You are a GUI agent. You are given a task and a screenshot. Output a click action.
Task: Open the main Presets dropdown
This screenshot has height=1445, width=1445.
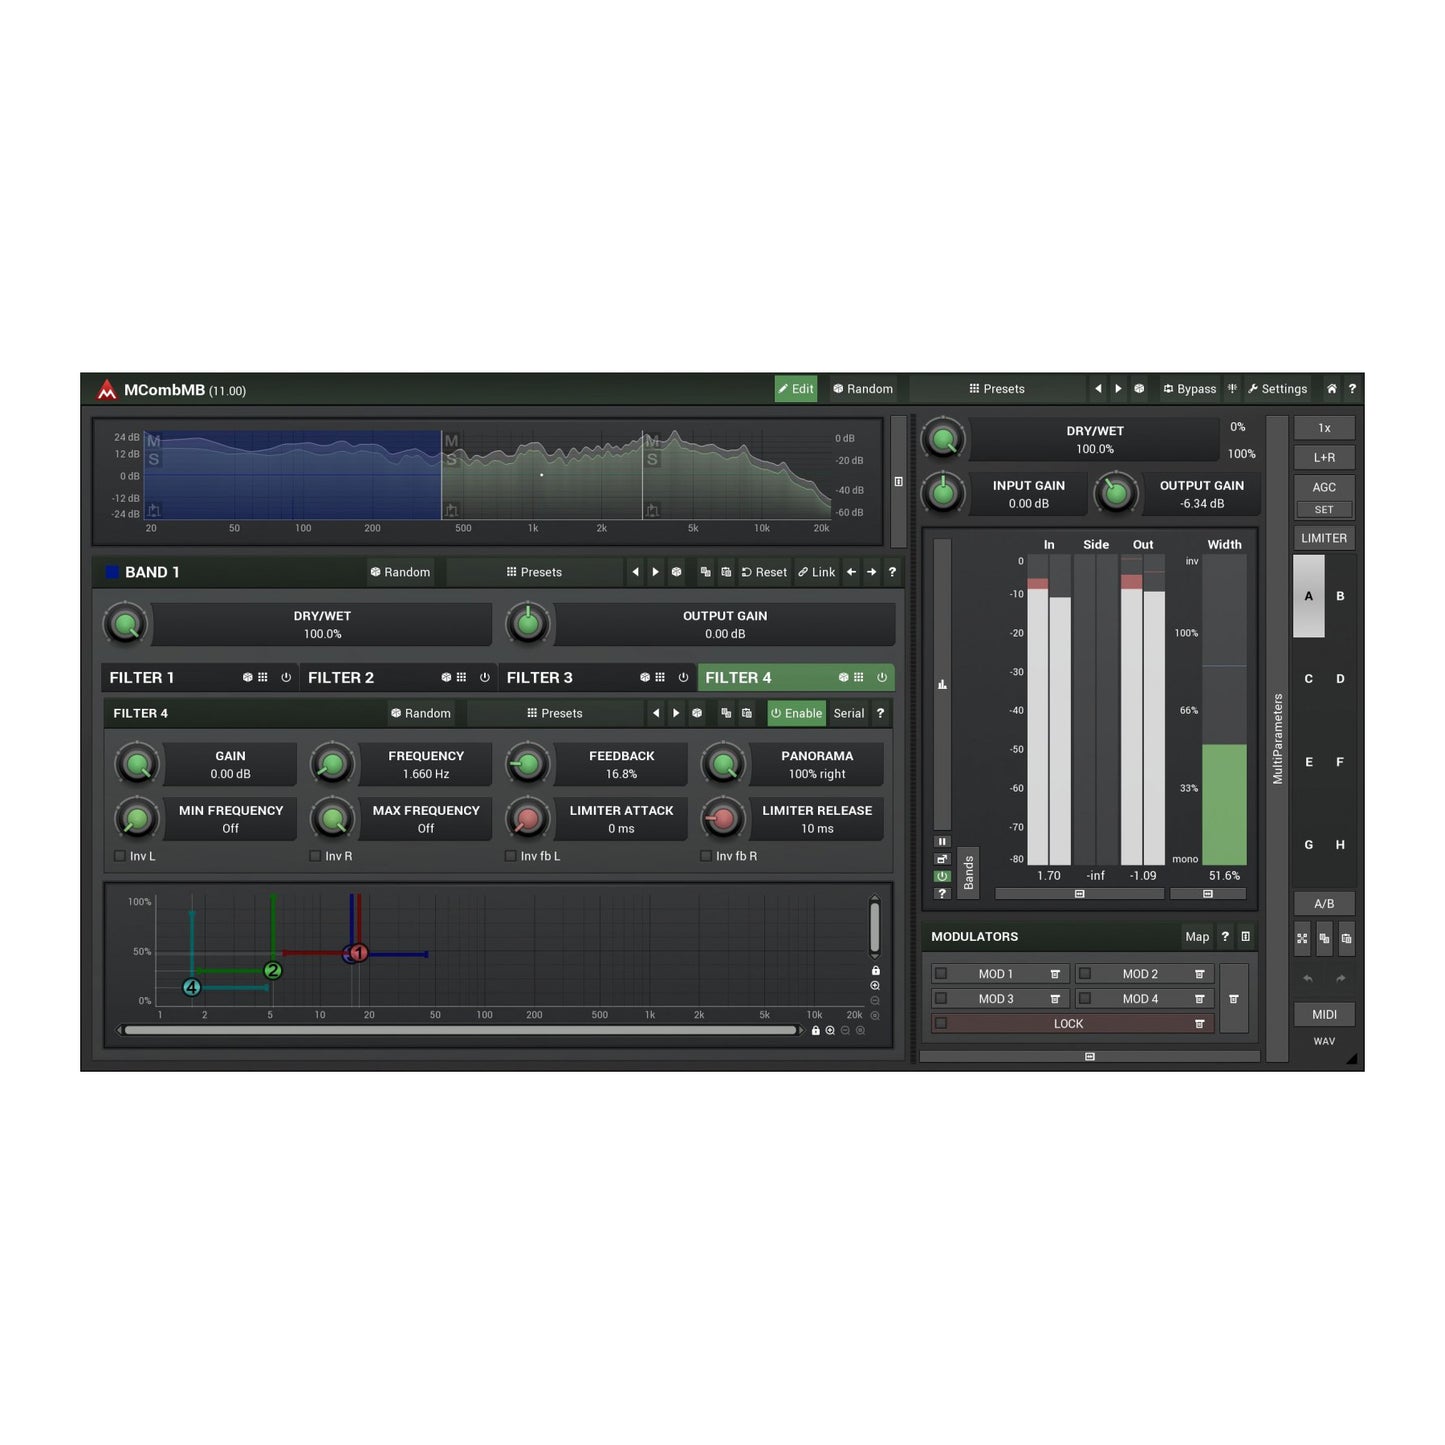pyautogui.click(x=997, y=389)
